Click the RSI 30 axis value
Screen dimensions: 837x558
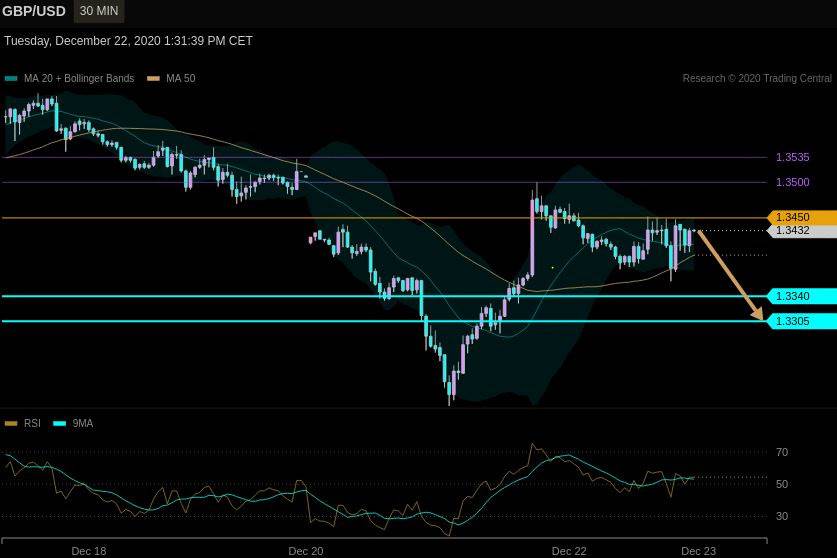pyautogui.click(x=781, y=516)
